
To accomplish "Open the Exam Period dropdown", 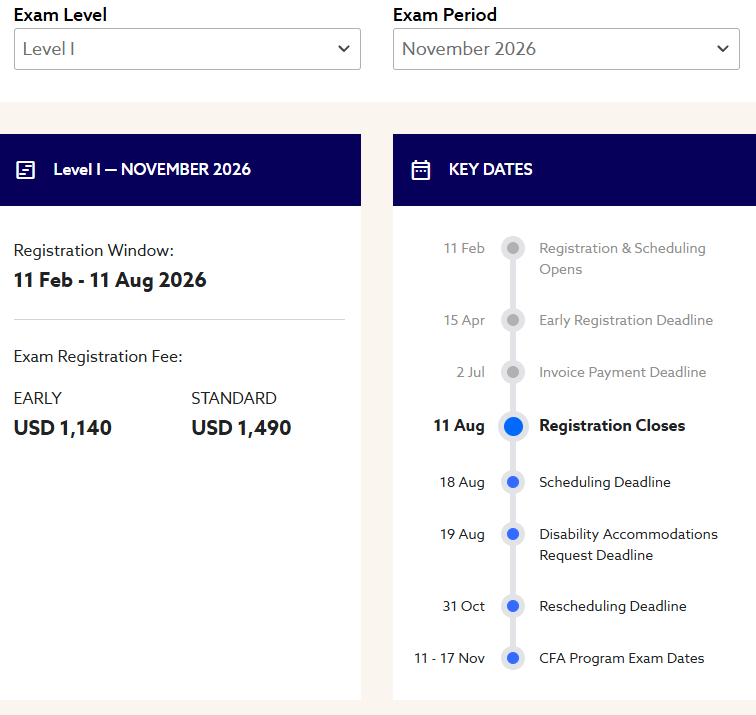I will 566,49.
